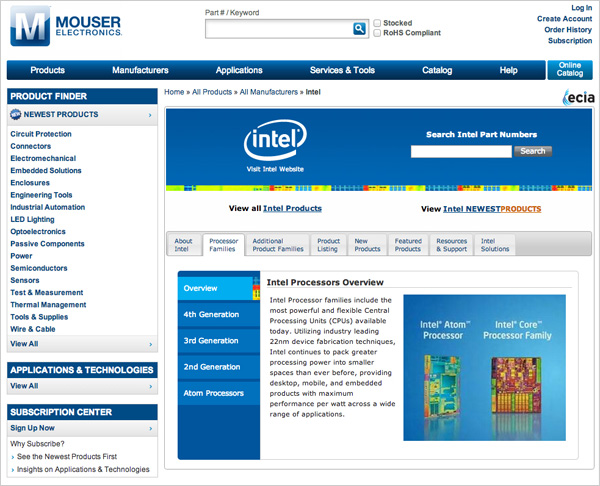This screenshot has height=486, width=600.
Task: Open the Sensors category
Action: [x=25, y=280]
